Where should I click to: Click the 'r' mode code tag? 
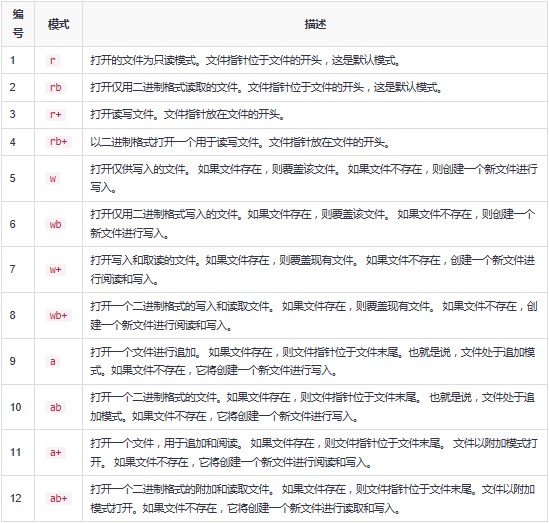53,61
